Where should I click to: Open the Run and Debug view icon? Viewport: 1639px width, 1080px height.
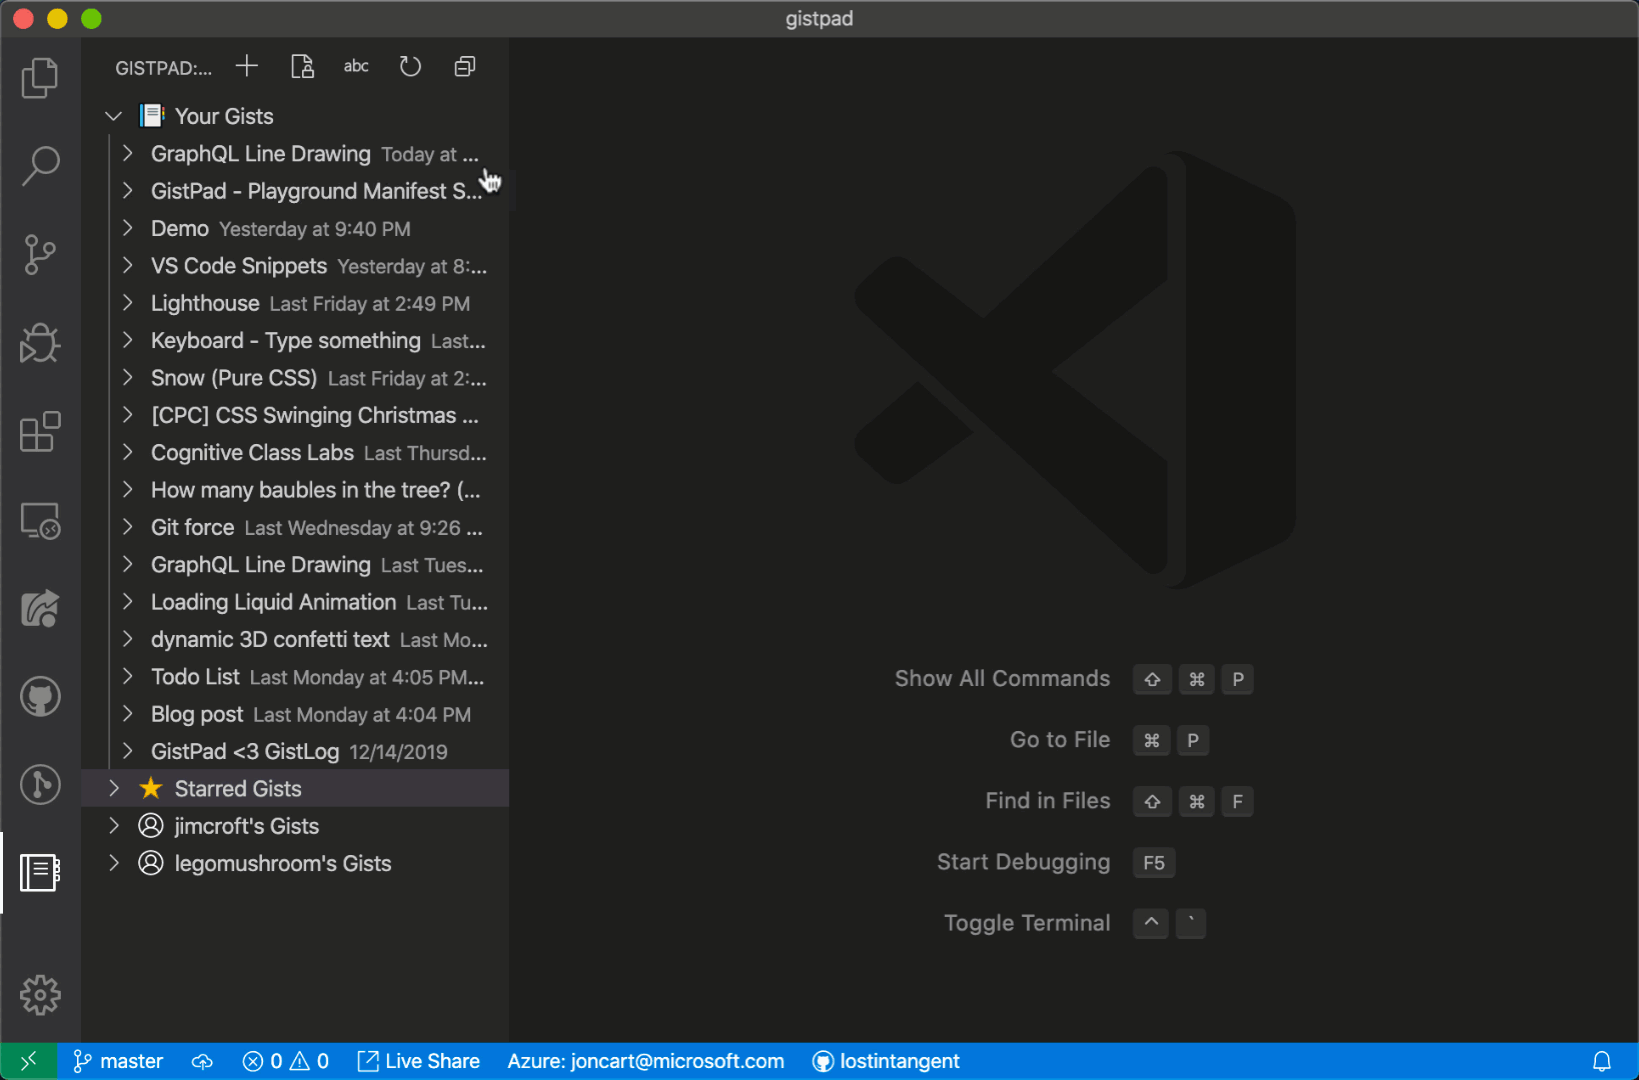click(40, 343)
